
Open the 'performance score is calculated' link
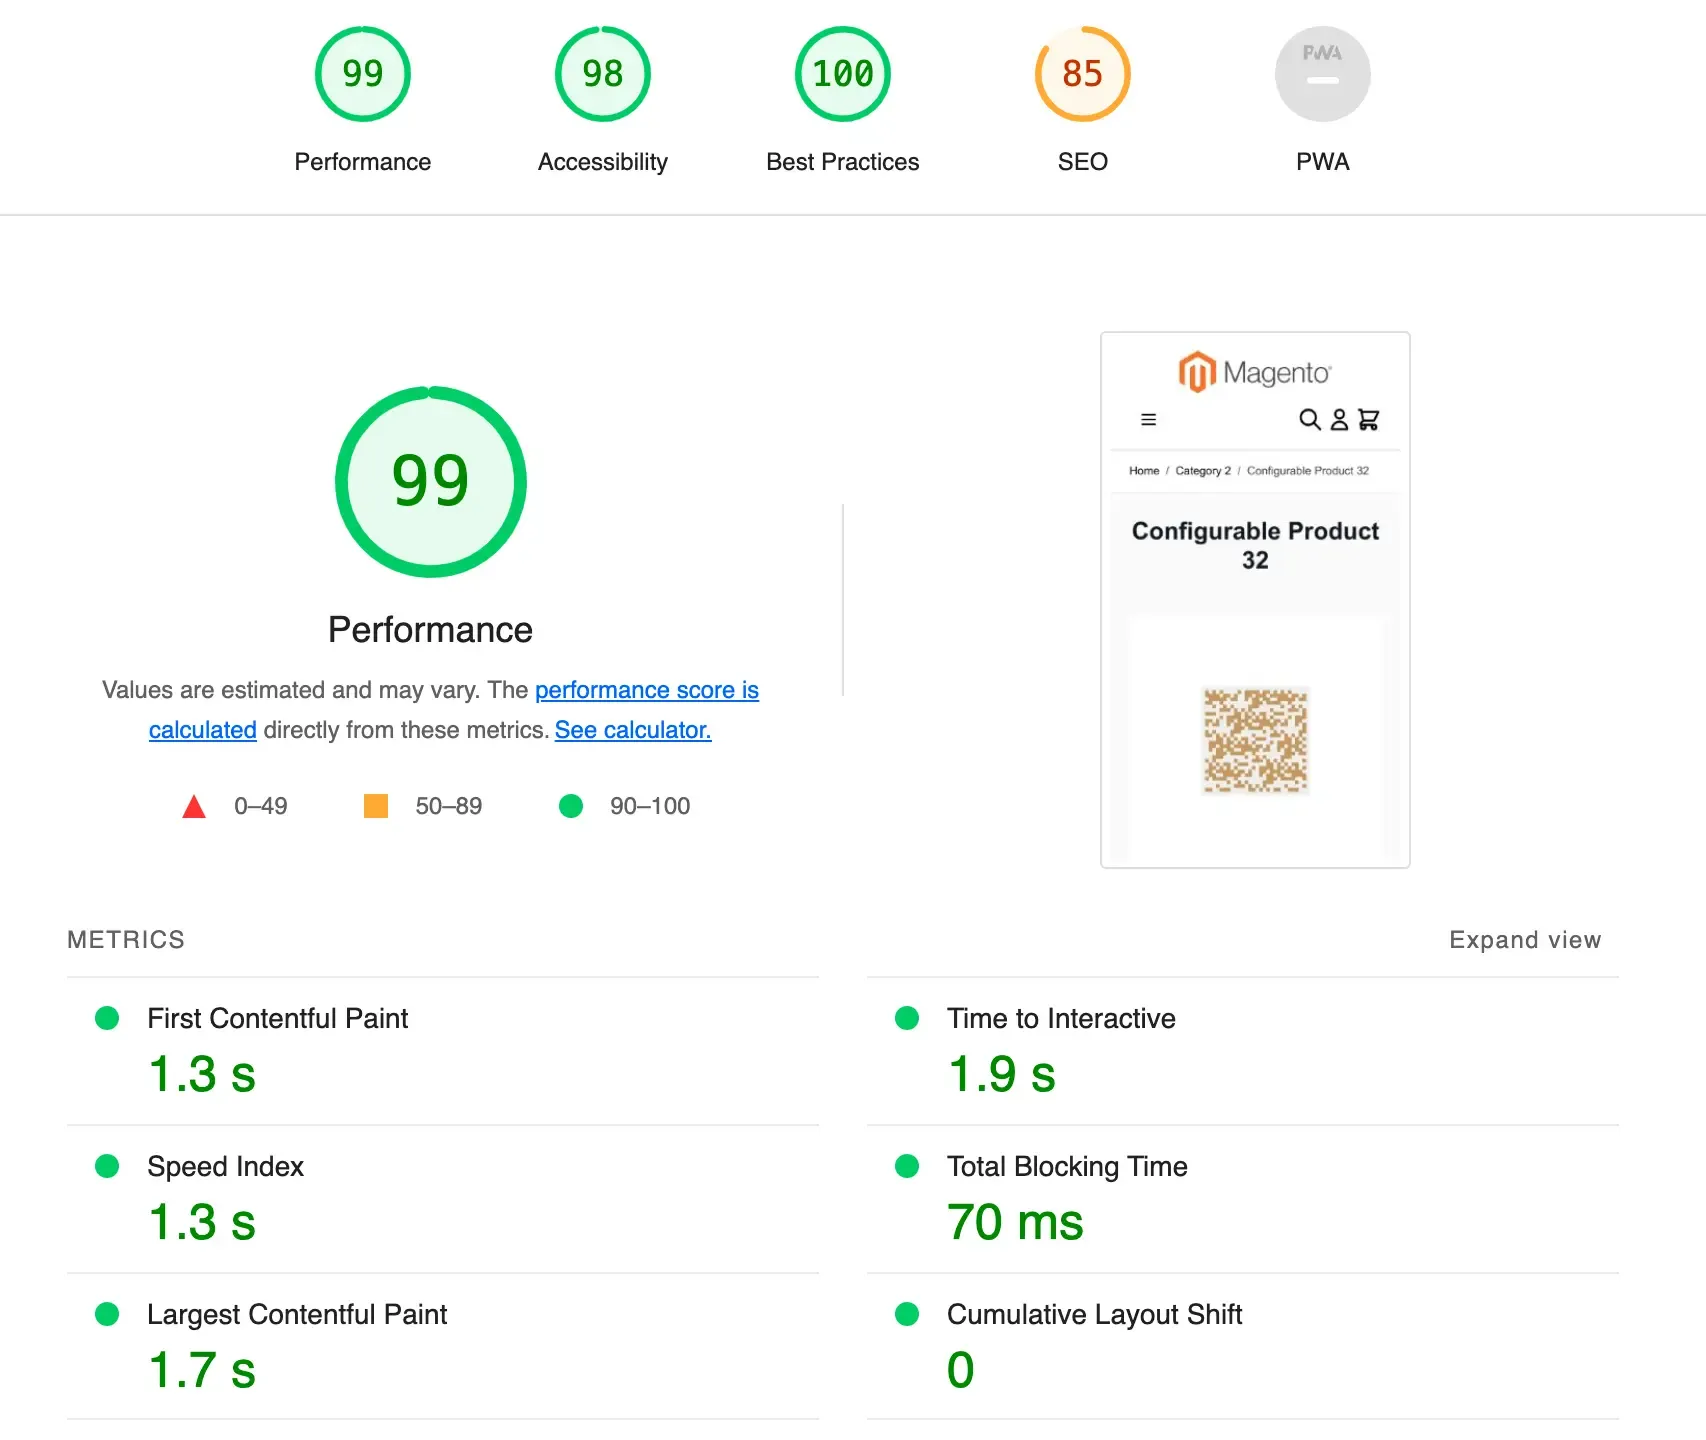(646, 690)
